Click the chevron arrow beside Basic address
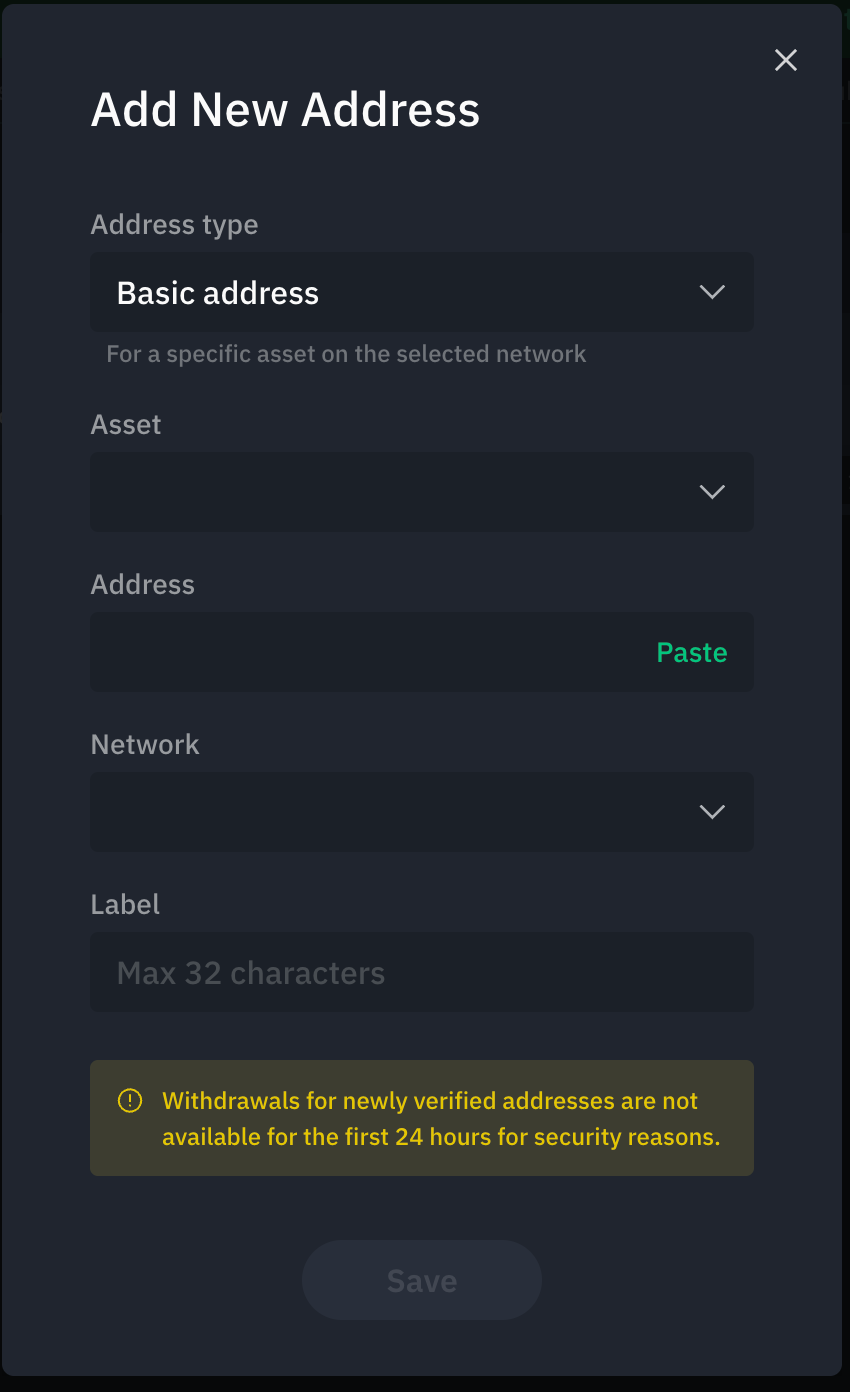Image resolution: width=850 pixels, height=1392 pixels. tap(712, 292)
